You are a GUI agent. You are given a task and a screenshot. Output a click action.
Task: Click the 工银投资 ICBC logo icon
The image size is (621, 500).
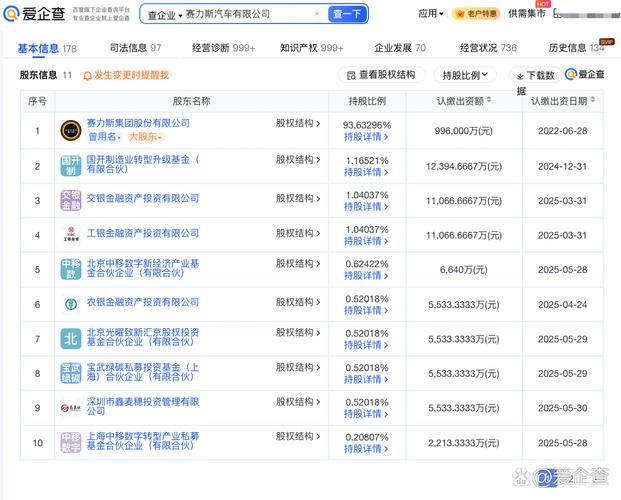click(x=71, y=235)
